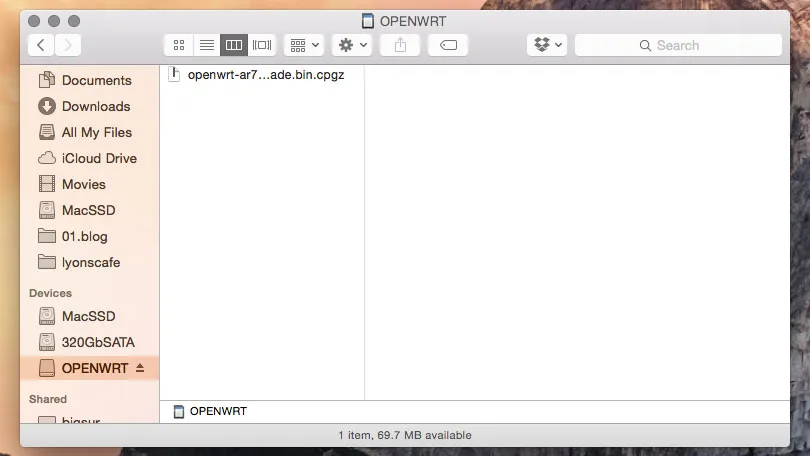Click the lyonscafe folder icon
810x456 pixels.
46,262
